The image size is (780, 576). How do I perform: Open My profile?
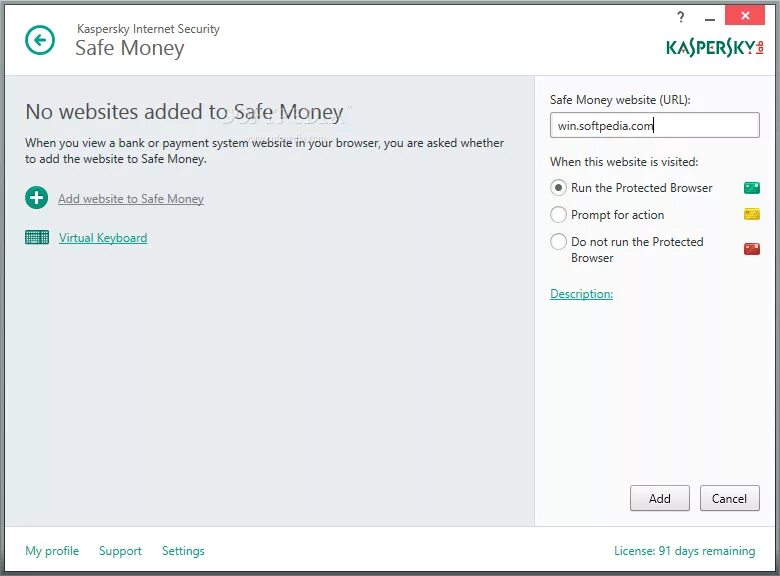52,551
